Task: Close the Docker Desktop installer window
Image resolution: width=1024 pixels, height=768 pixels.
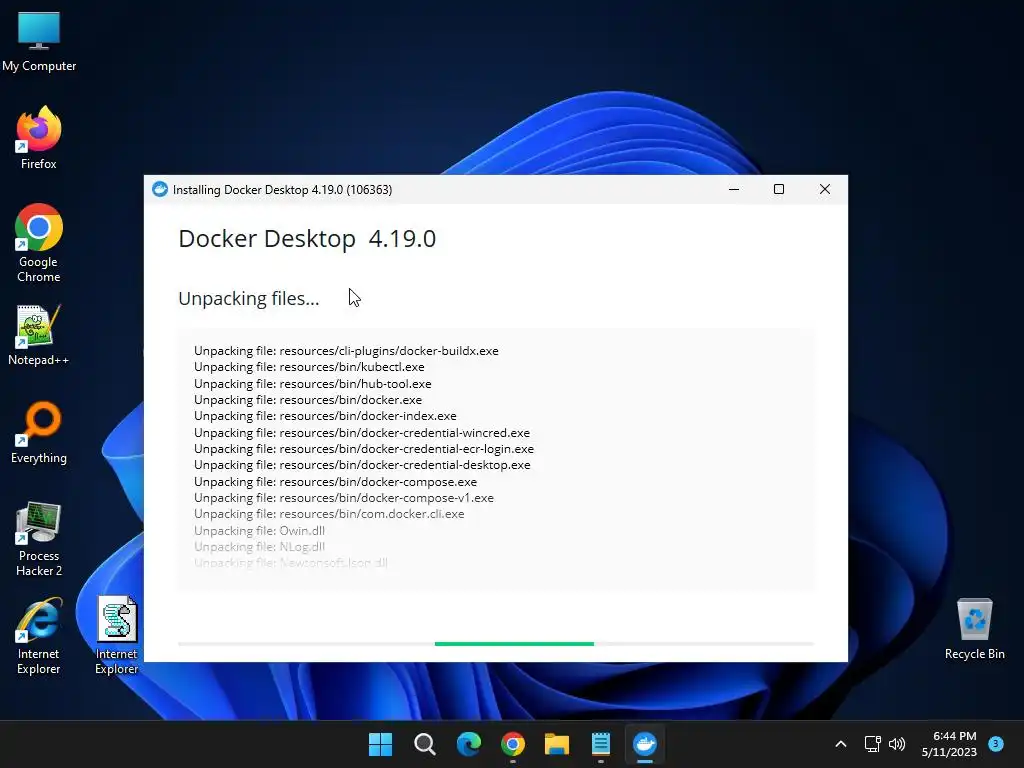Action: 825,189
